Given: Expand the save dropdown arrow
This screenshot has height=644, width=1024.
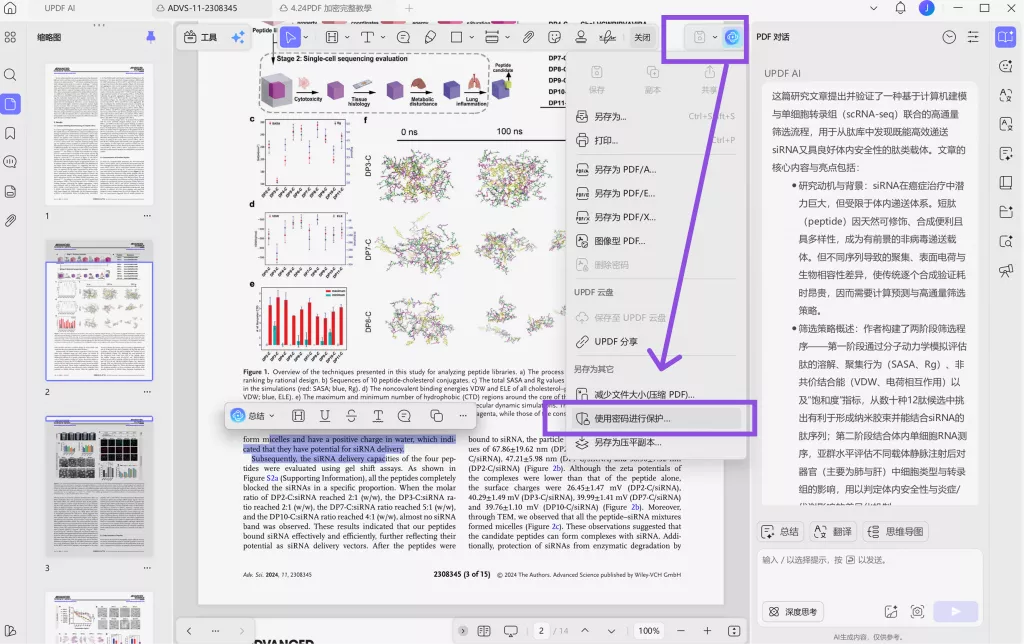Looking at the screenshot, I should 715,37.
